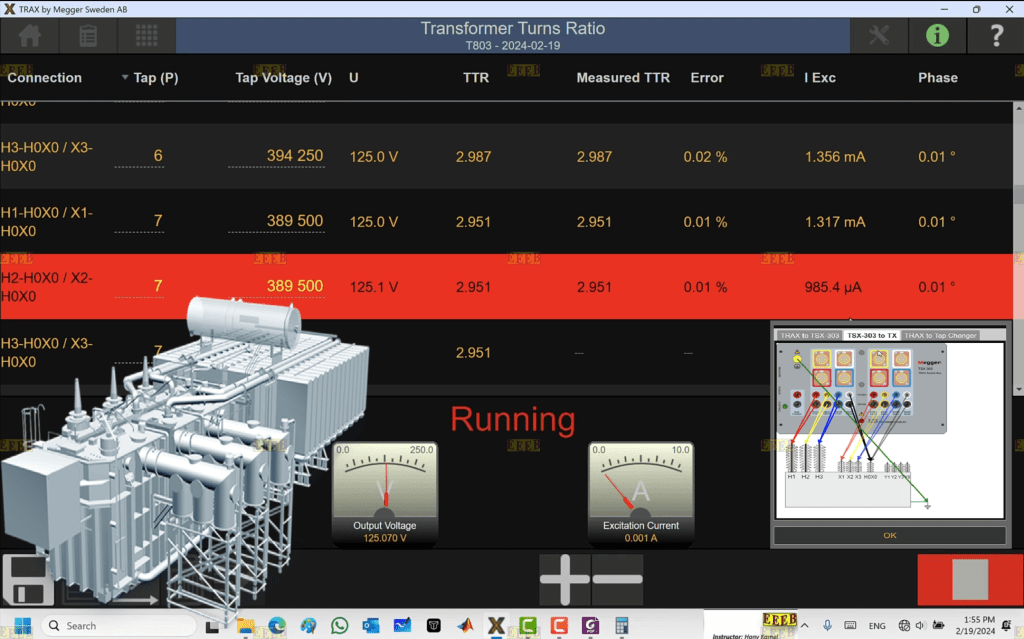This screenshot has width=1024, height=639.
Task: Click the Tap Voltage (V) column header
Action: point(283,78)
